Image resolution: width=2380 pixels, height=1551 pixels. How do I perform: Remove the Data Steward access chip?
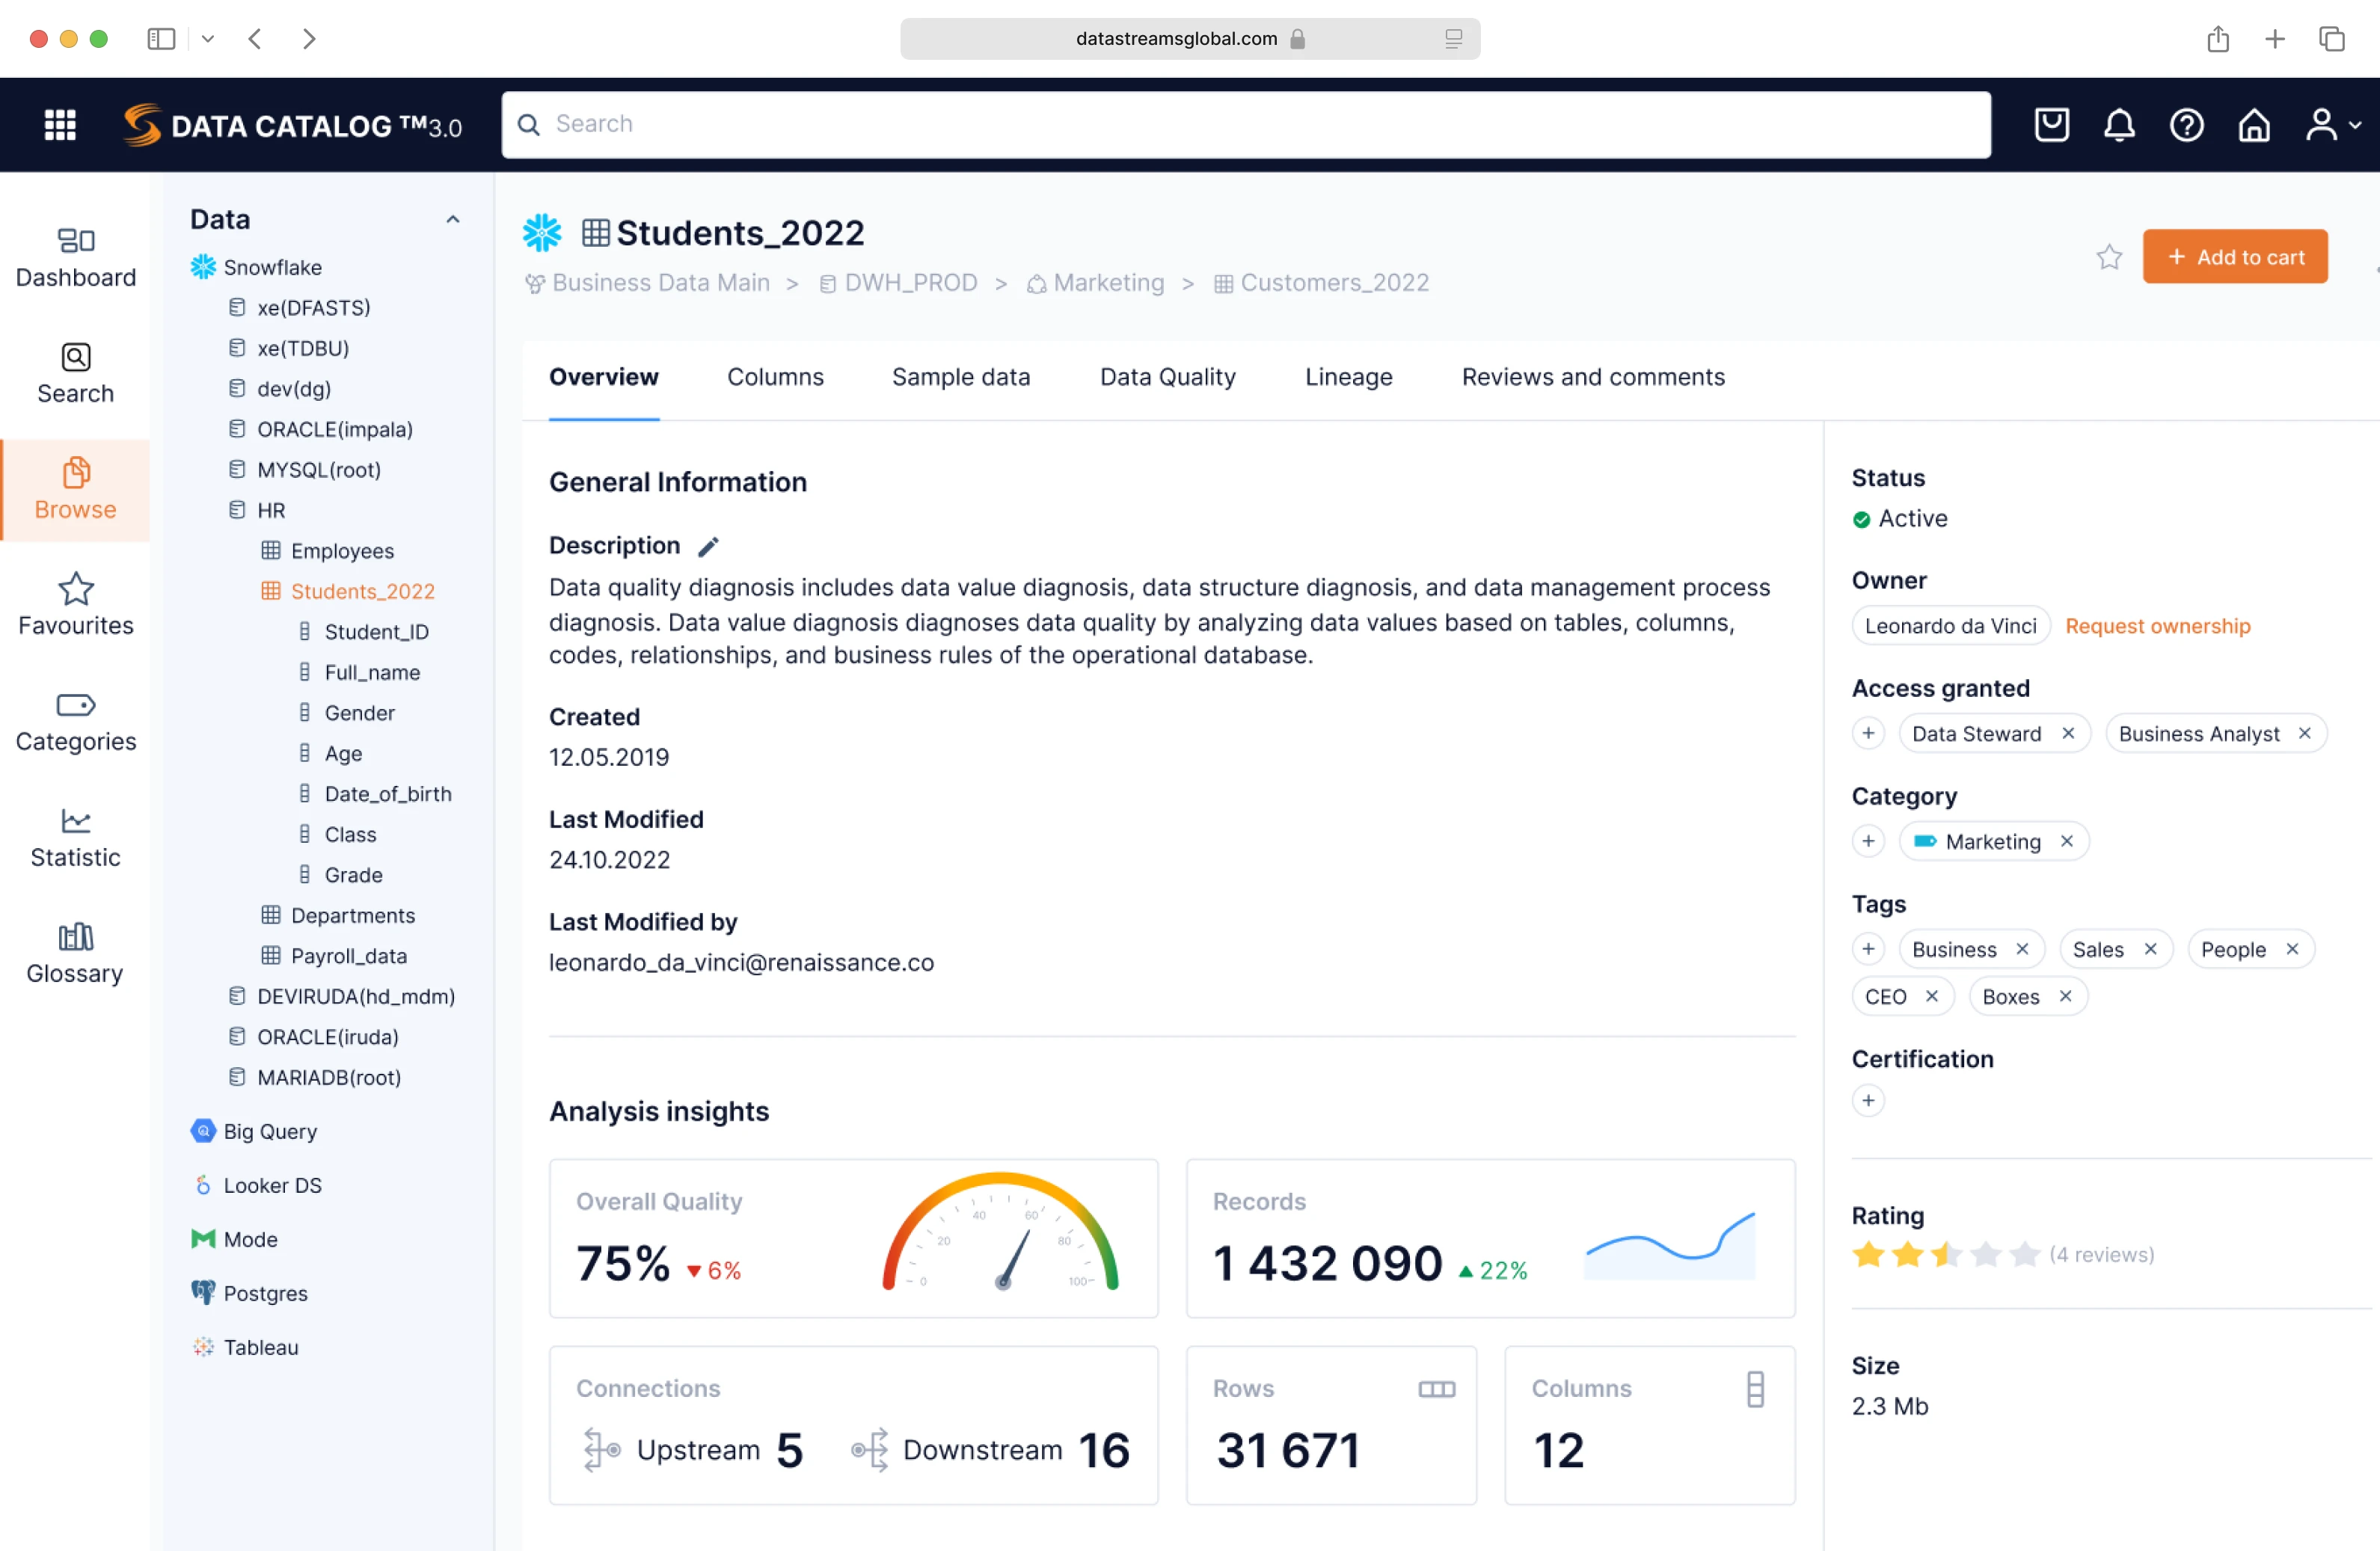tap(2068, 733)
